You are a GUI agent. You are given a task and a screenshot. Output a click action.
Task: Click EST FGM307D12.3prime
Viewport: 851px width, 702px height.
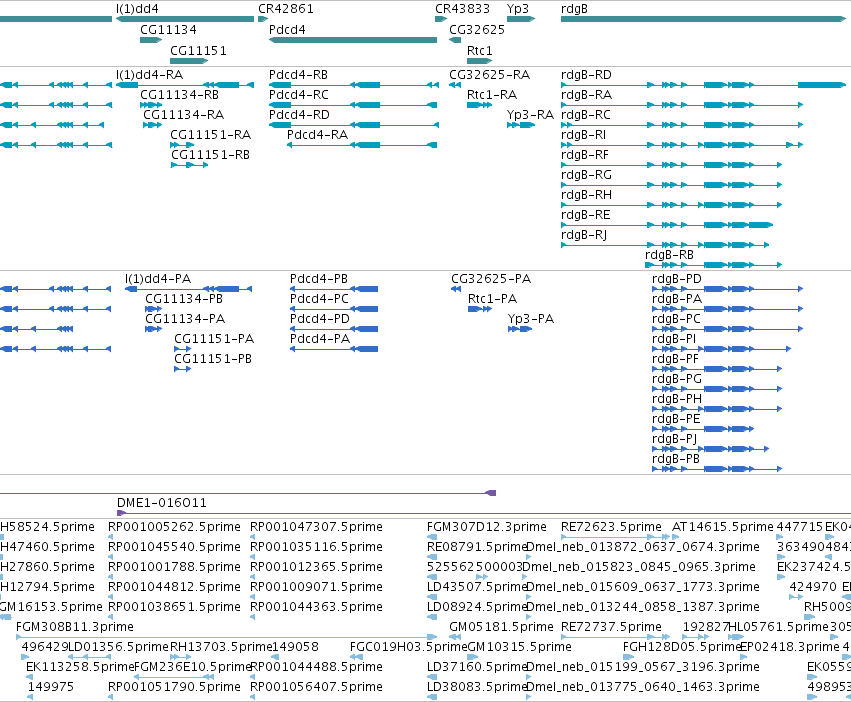pos(486,527)
